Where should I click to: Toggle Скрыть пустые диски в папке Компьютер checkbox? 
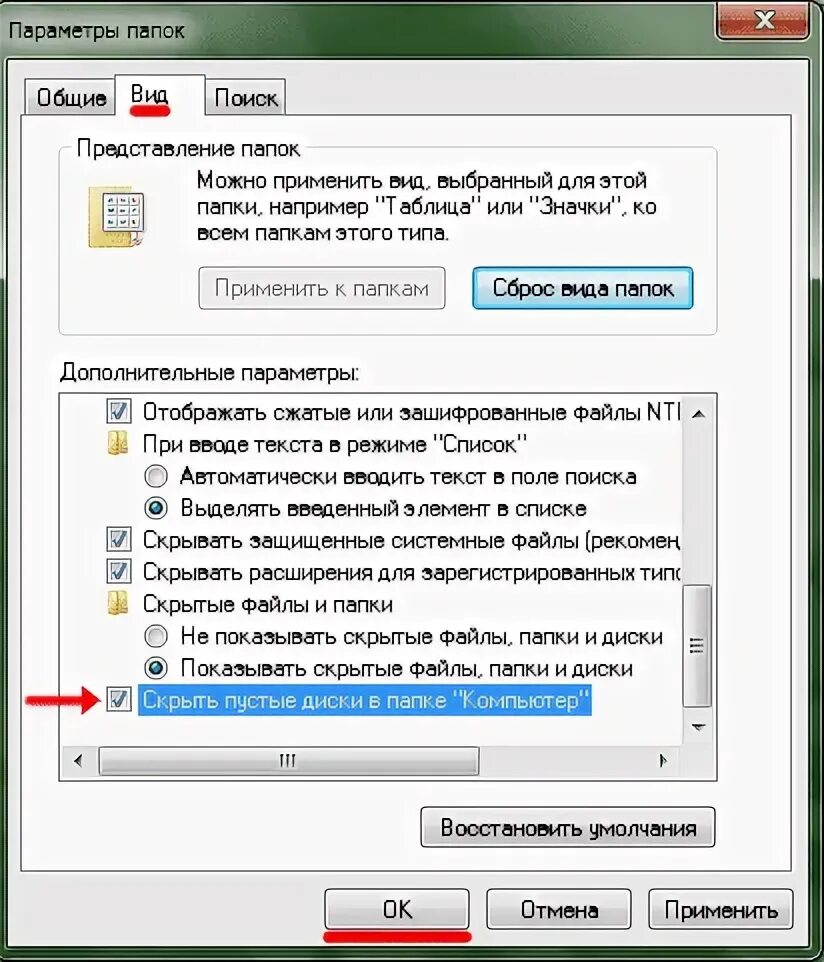(x=118, y=699)
